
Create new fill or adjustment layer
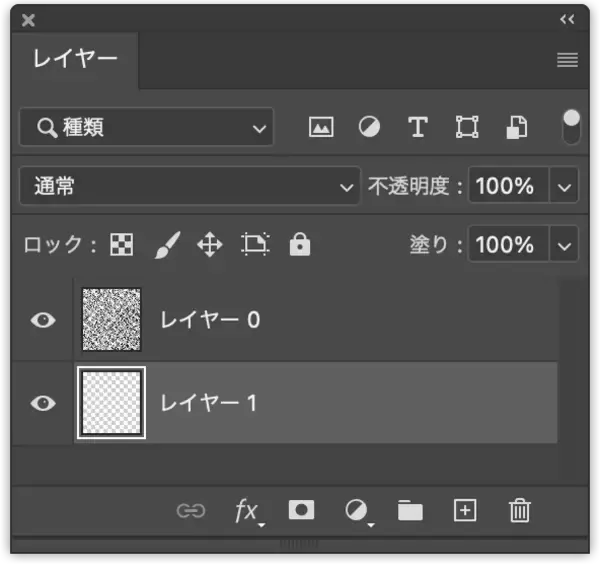tap(359, 512)
